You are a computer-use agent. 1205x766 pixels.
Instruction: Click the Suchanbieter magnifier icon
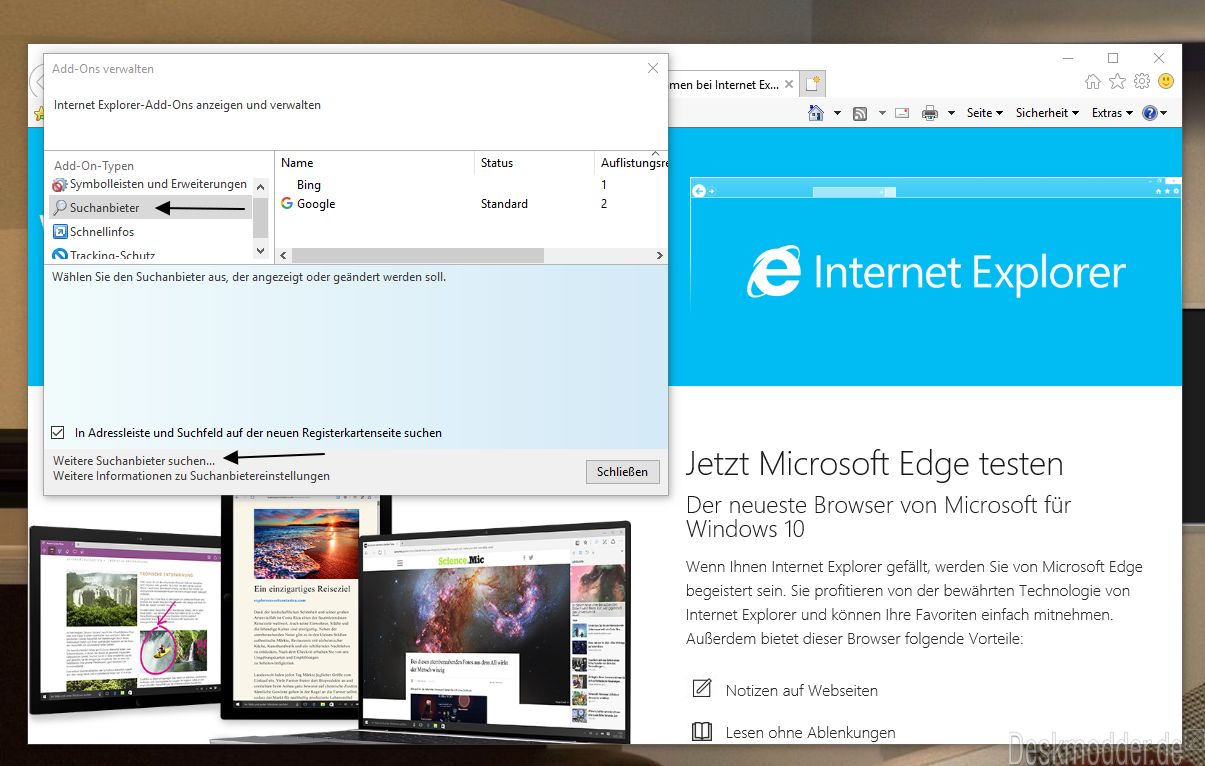(60, 208)
